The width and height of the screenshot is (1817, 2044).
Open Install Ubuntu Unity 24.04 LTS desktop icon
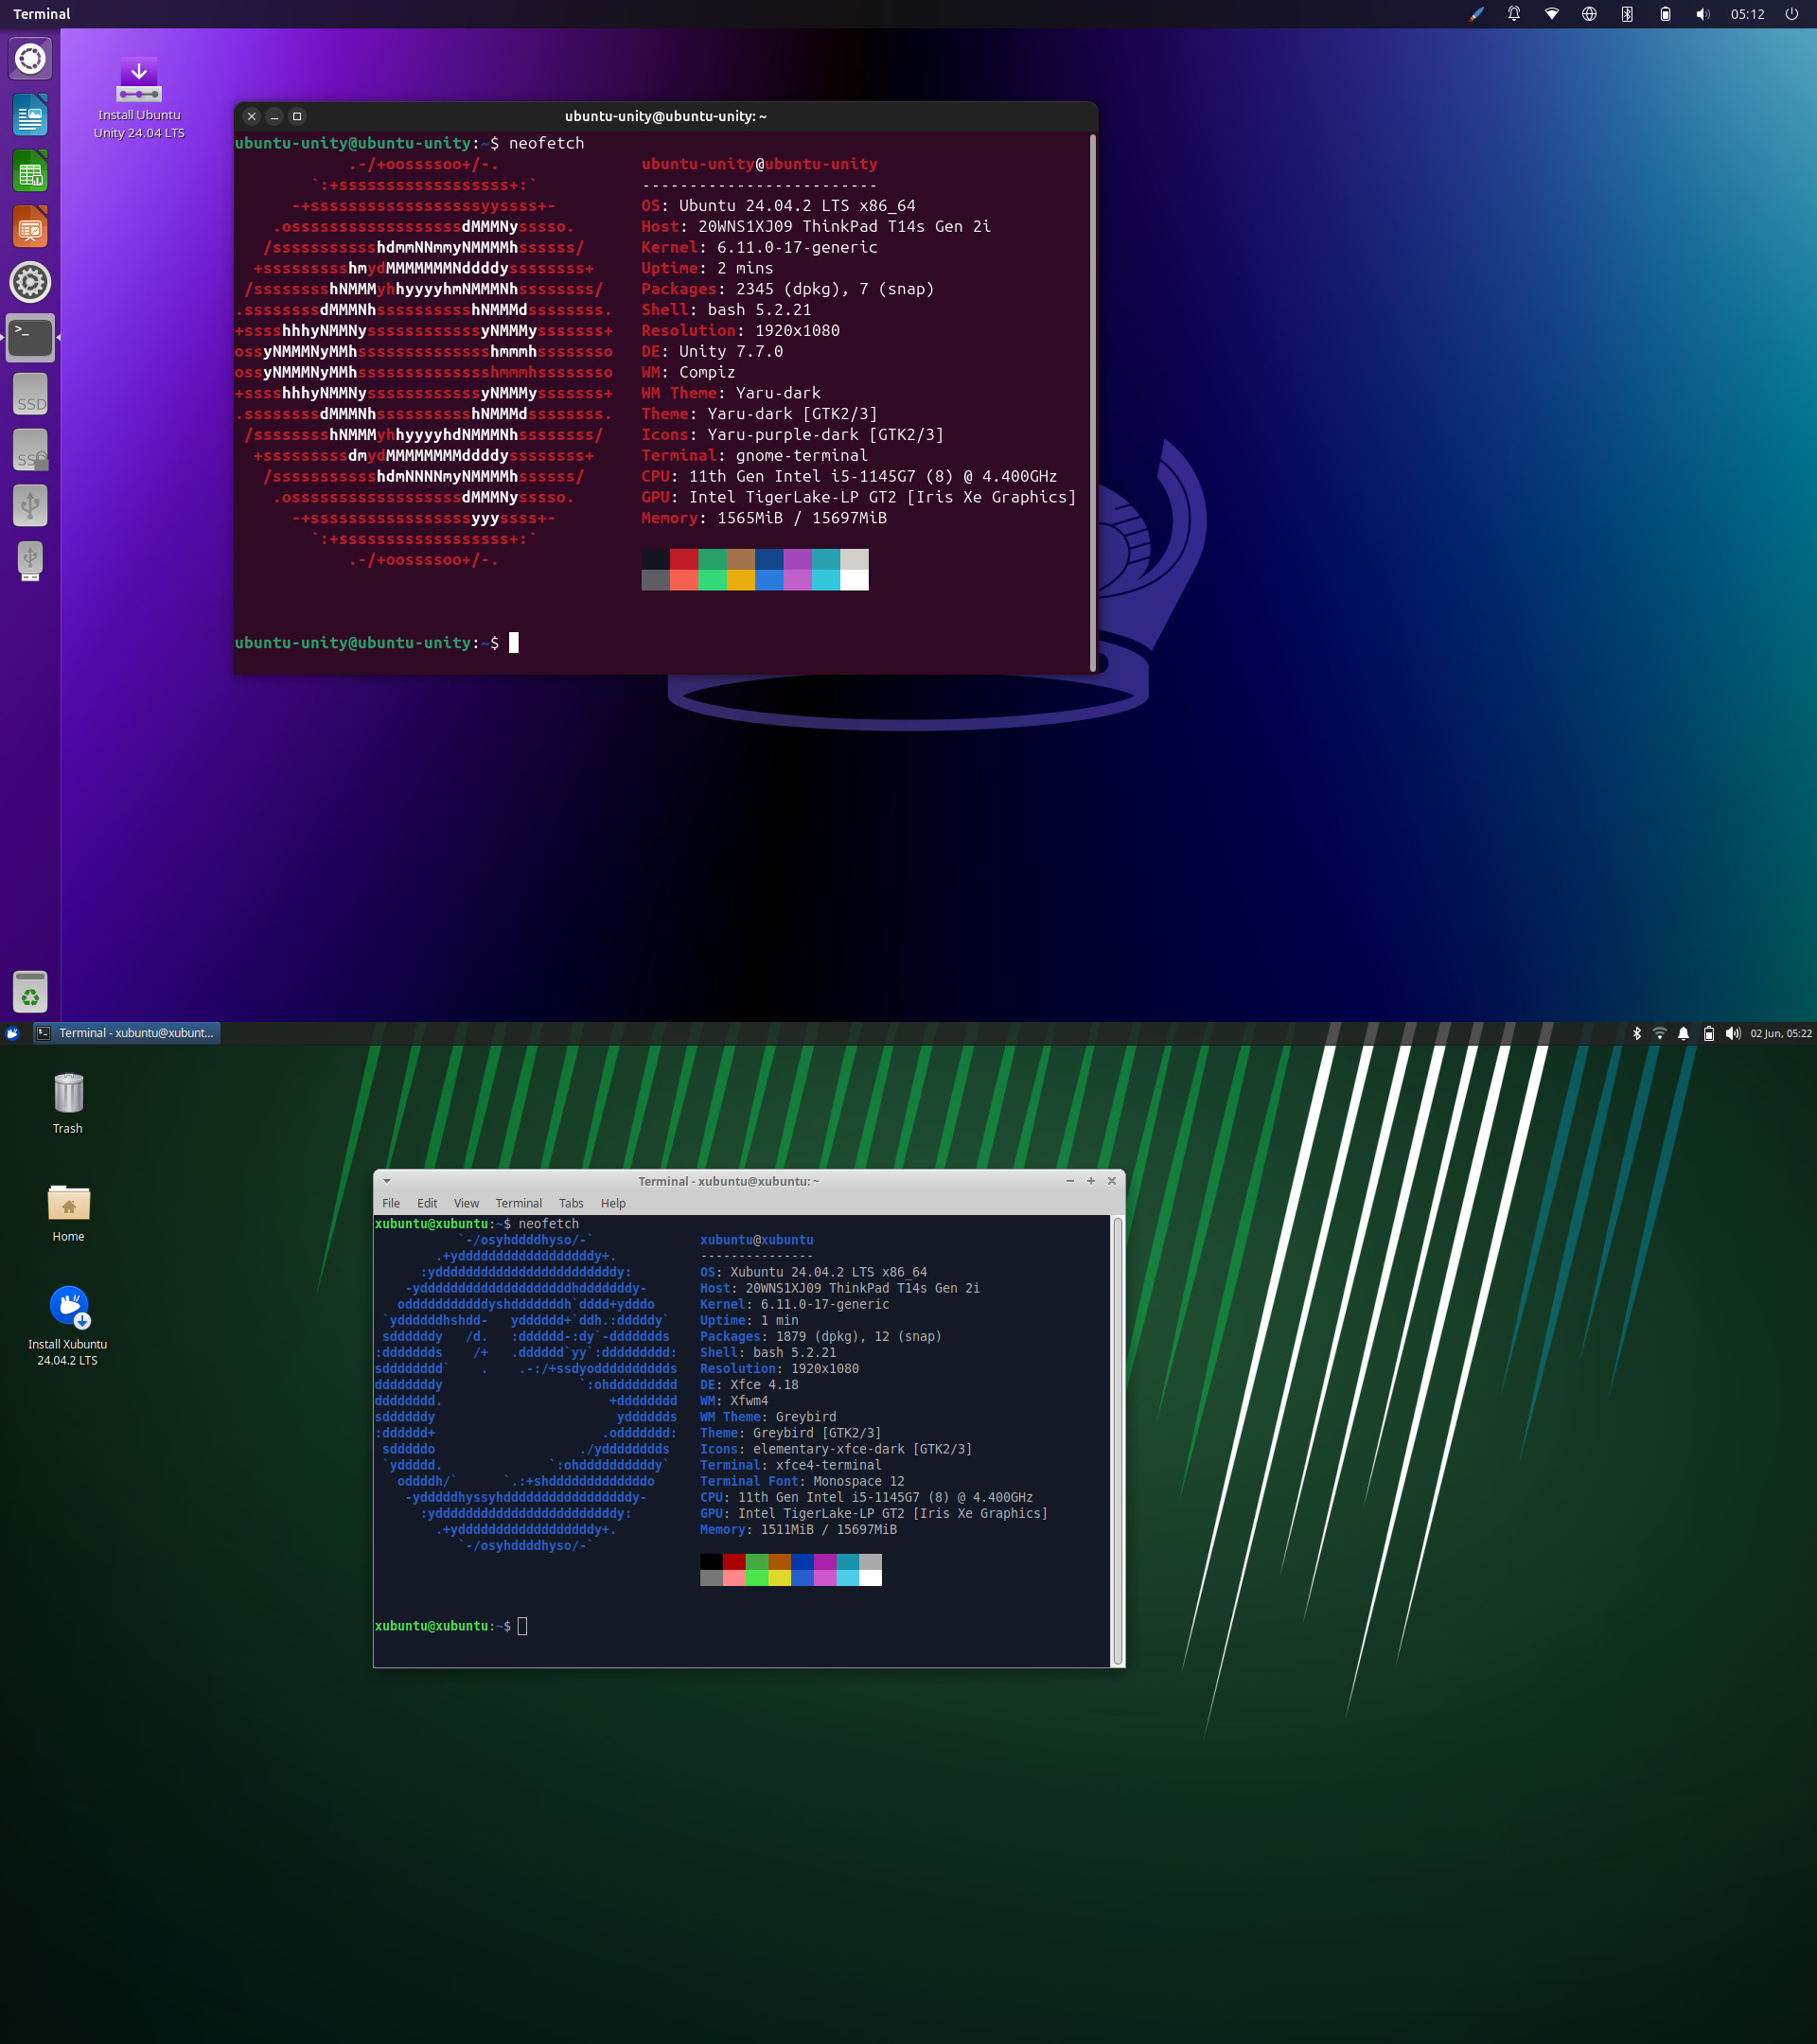(139, 99)
